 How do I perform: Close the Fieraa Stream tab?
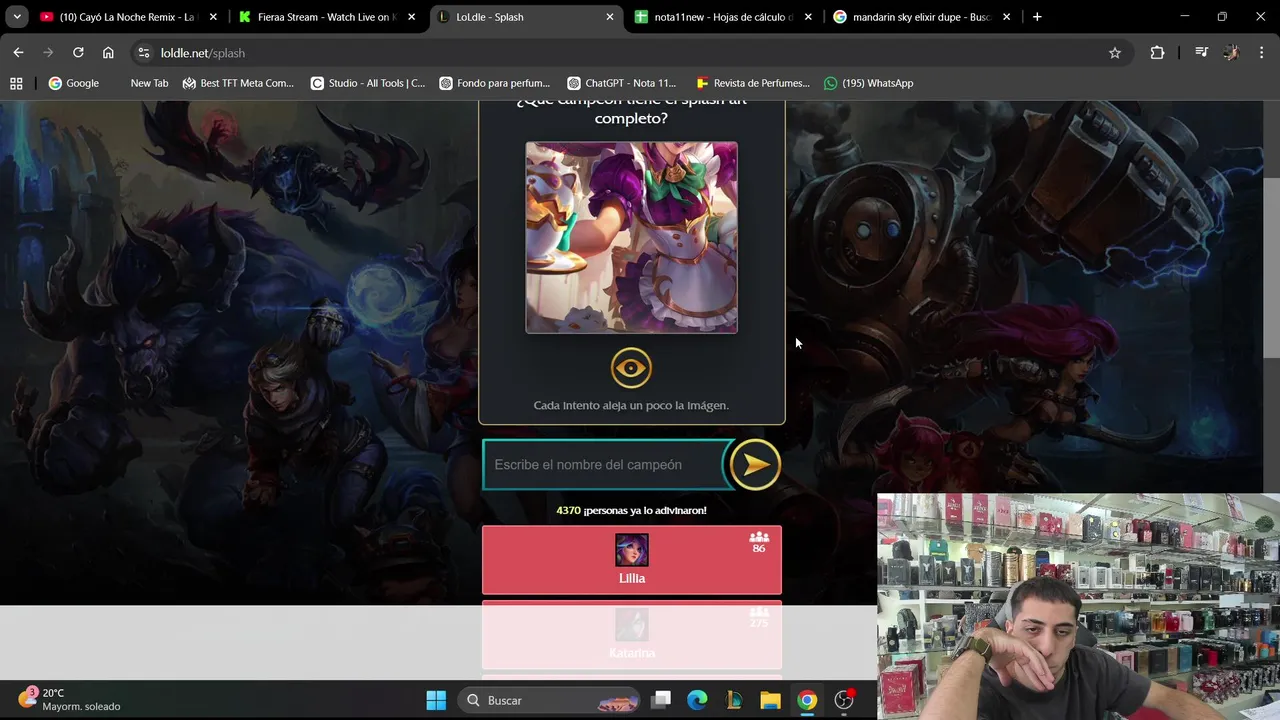(x=411, y=17)
